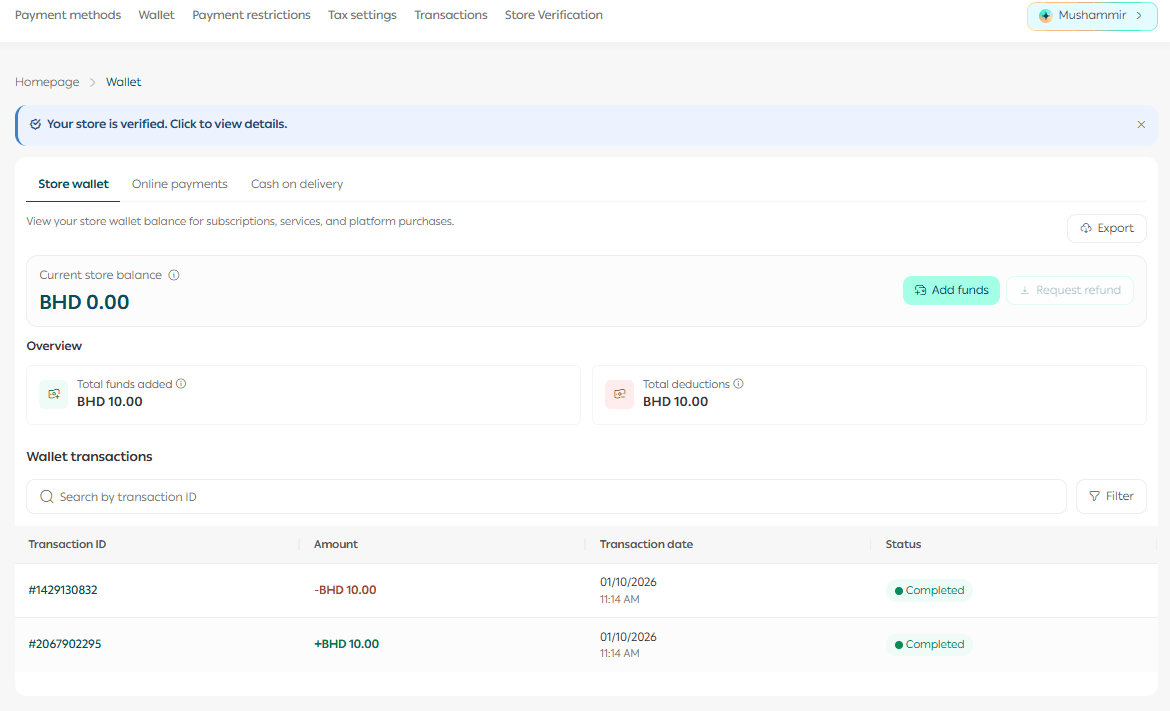Switch to the Online payments tab
The image size is (1170, 711).
tap(180, 184)
